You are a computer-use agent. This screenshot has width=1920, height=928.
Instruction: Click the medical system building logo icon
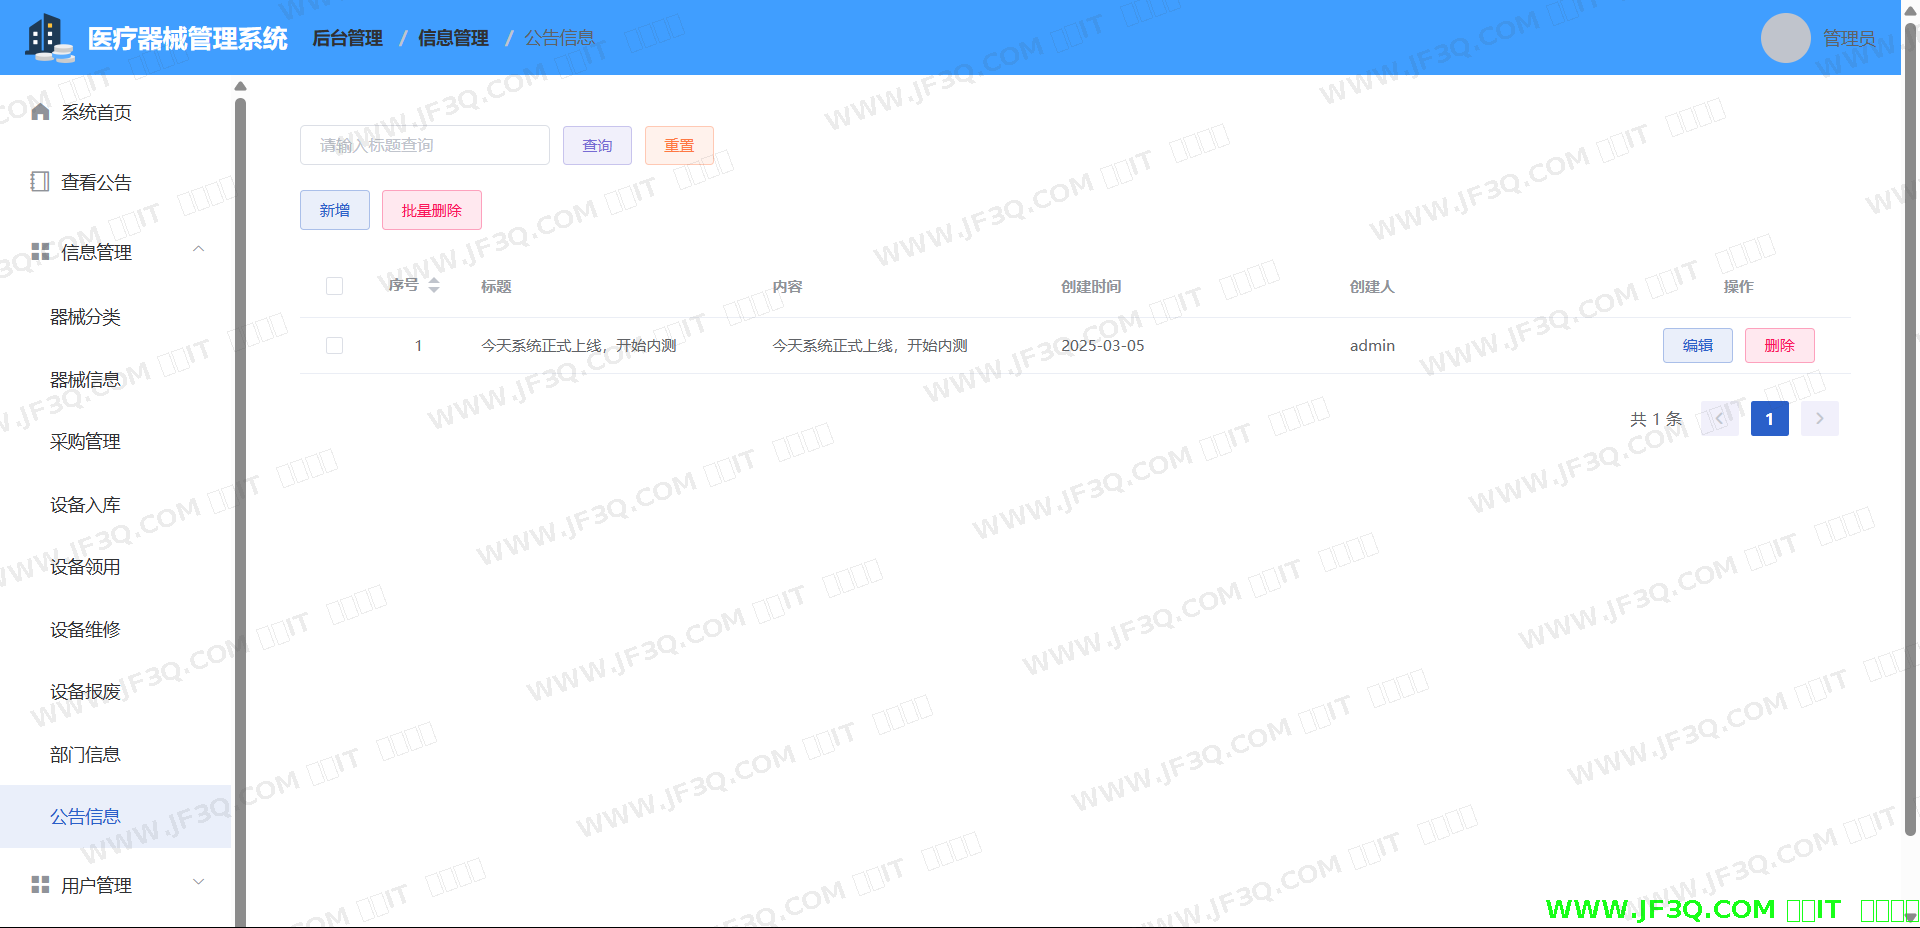[x=48, y=38]
